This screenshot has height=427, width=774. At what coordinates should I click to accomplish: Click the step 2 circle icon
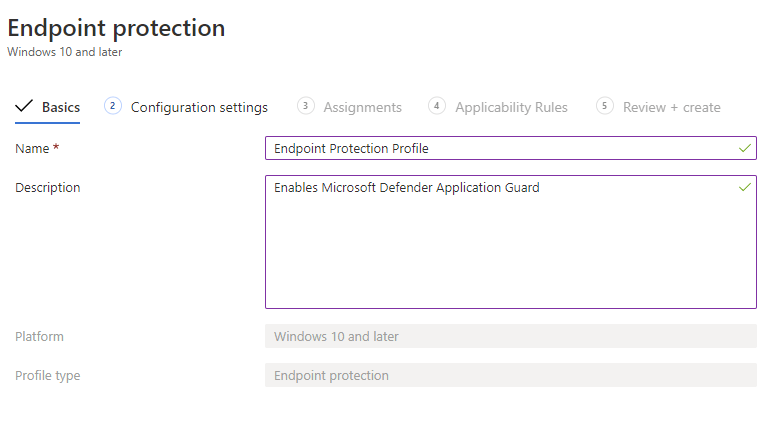(113, 106)
